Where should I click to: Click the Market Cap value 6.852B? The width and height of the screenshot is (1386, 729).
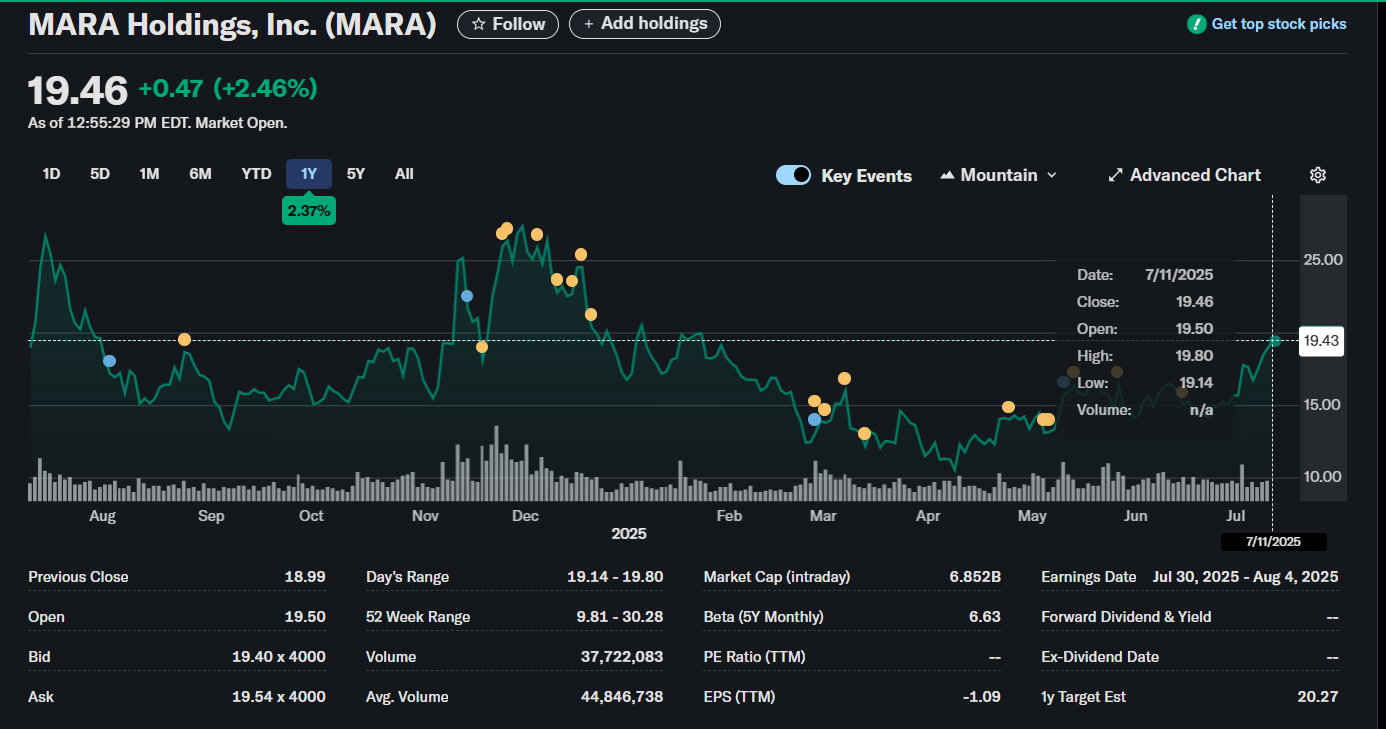[x=975, y=577]
